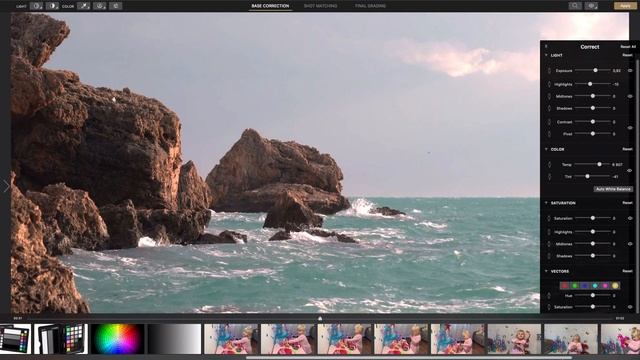The height and width of the screenshot is (360, 640).
Task: Click the left-edge panel expand arrow
Action: (x=6, y=186)
